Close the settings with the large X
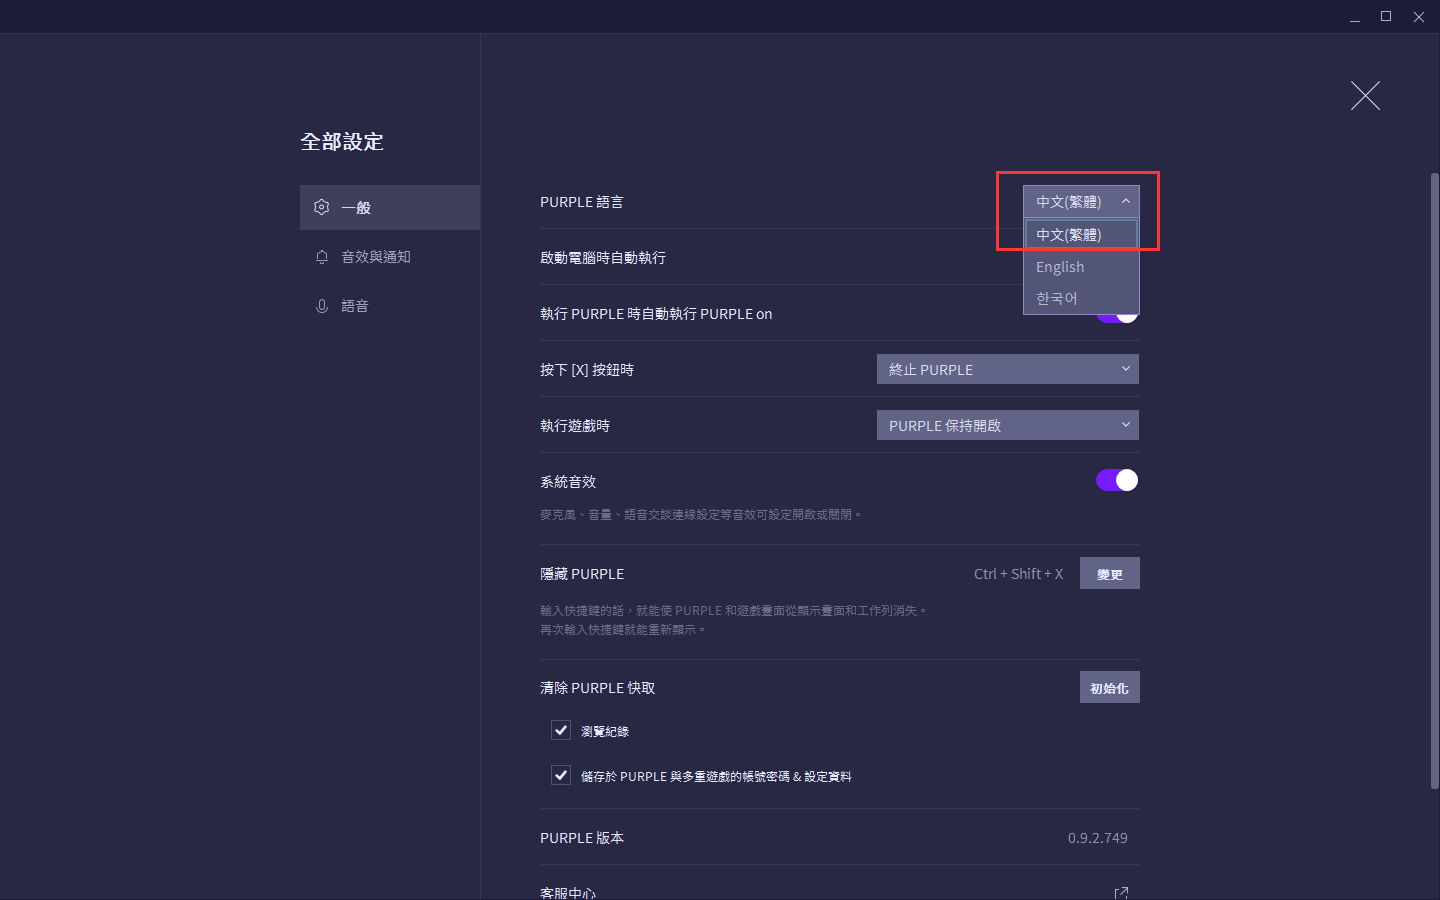Viewport: 1440px width, 900px height. [1365, 96]
